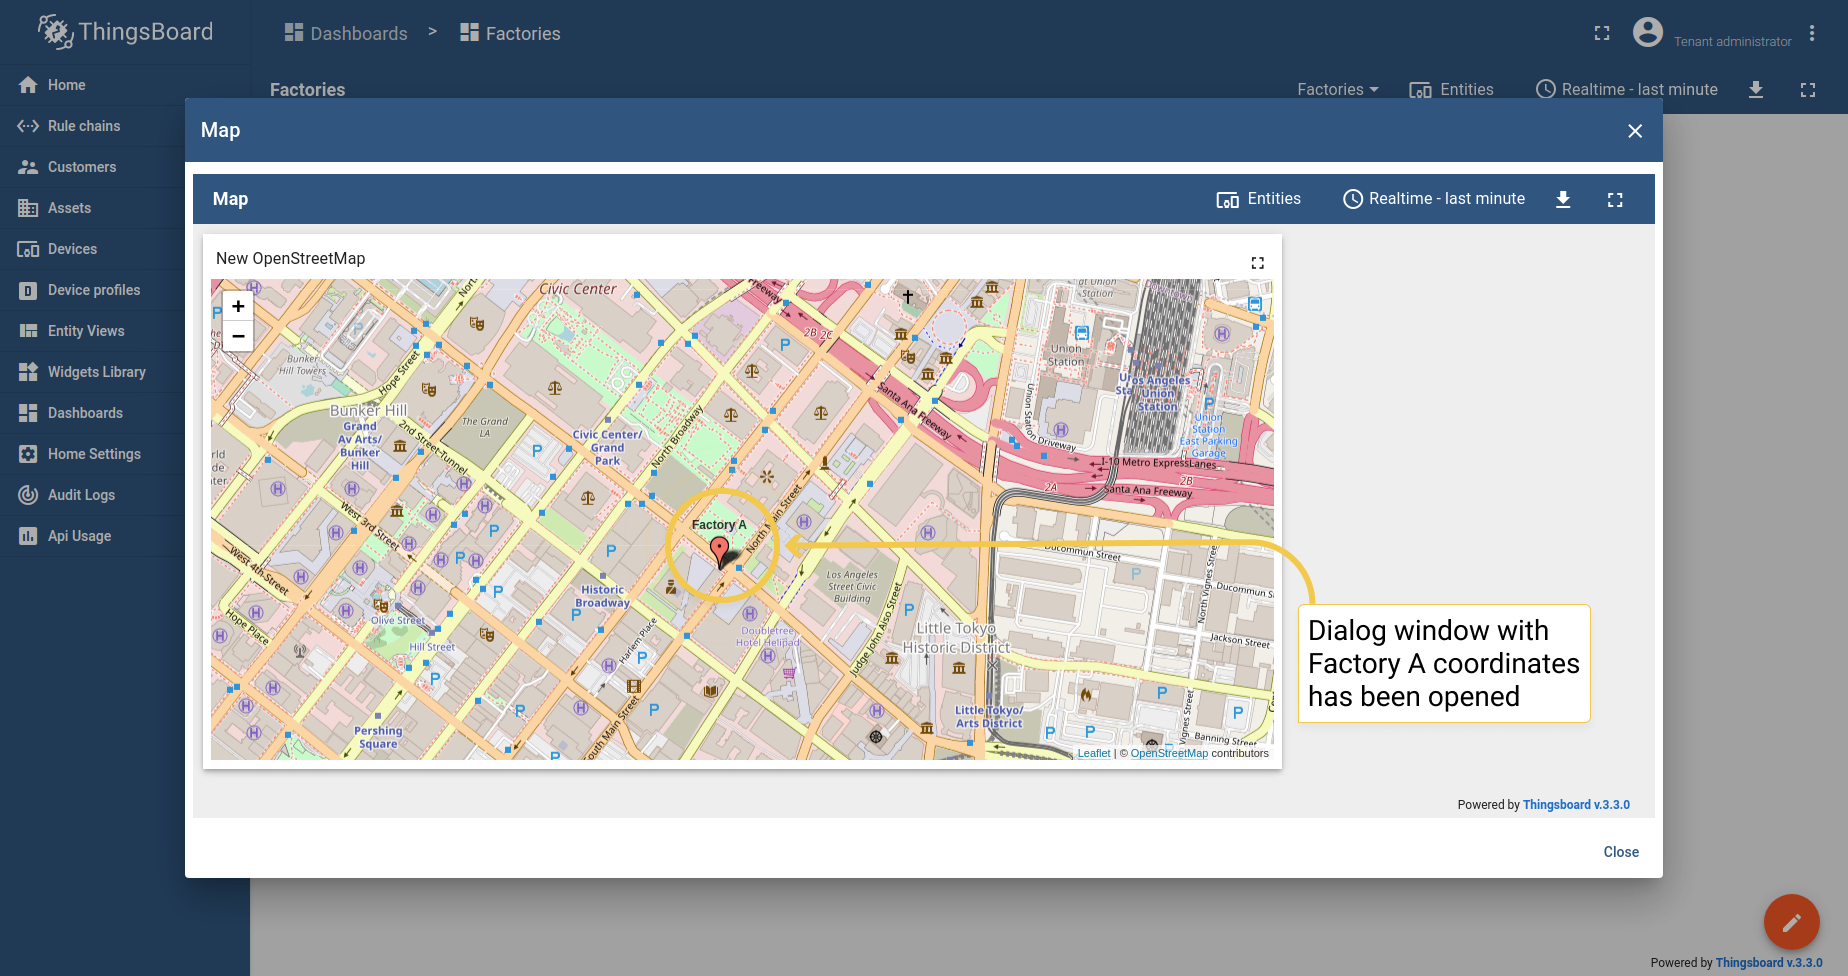This screenshot has height=976, width=1848.
Task: Click the Devices icon in sidebar
Action: coord(28,249)
